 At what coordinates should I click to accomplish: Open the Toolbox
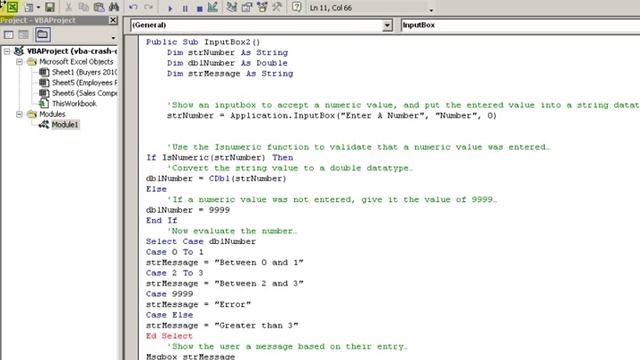pos(277,7)
